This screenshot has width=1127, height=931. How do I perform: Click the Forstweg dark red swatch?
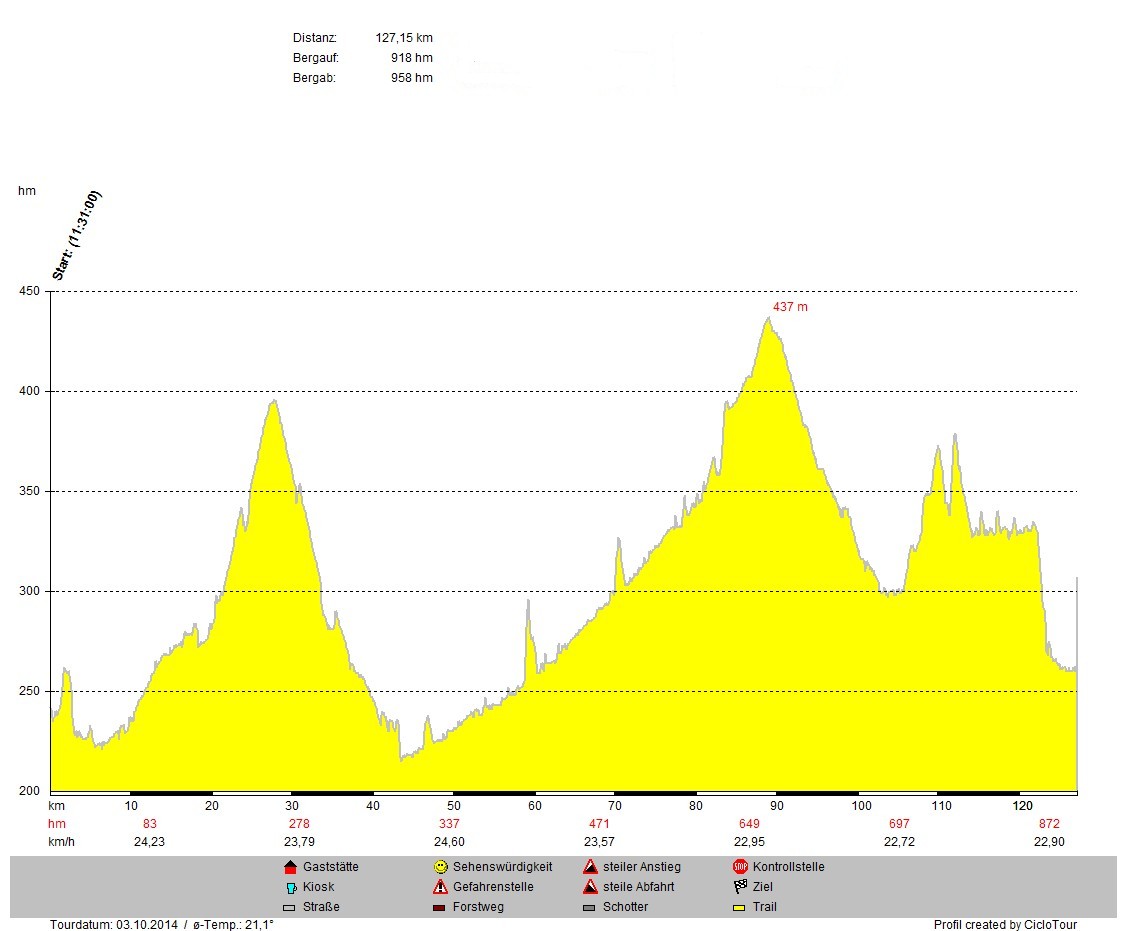pos(440,908)
